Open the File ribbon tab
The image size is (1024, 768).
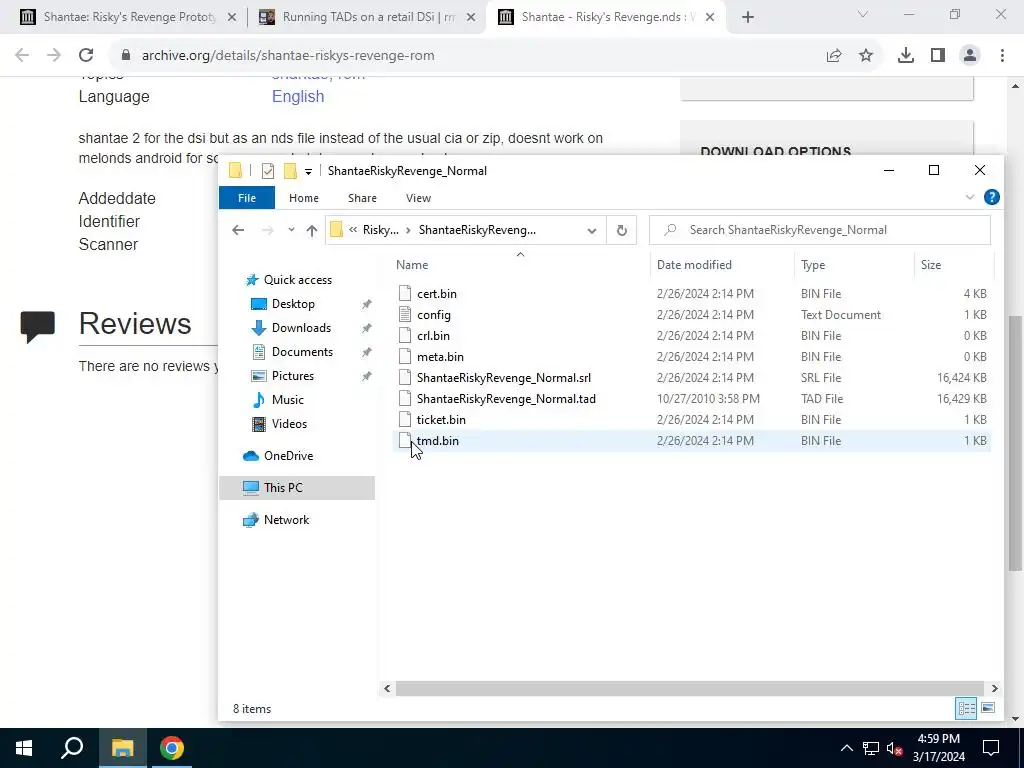pos(247,198)
